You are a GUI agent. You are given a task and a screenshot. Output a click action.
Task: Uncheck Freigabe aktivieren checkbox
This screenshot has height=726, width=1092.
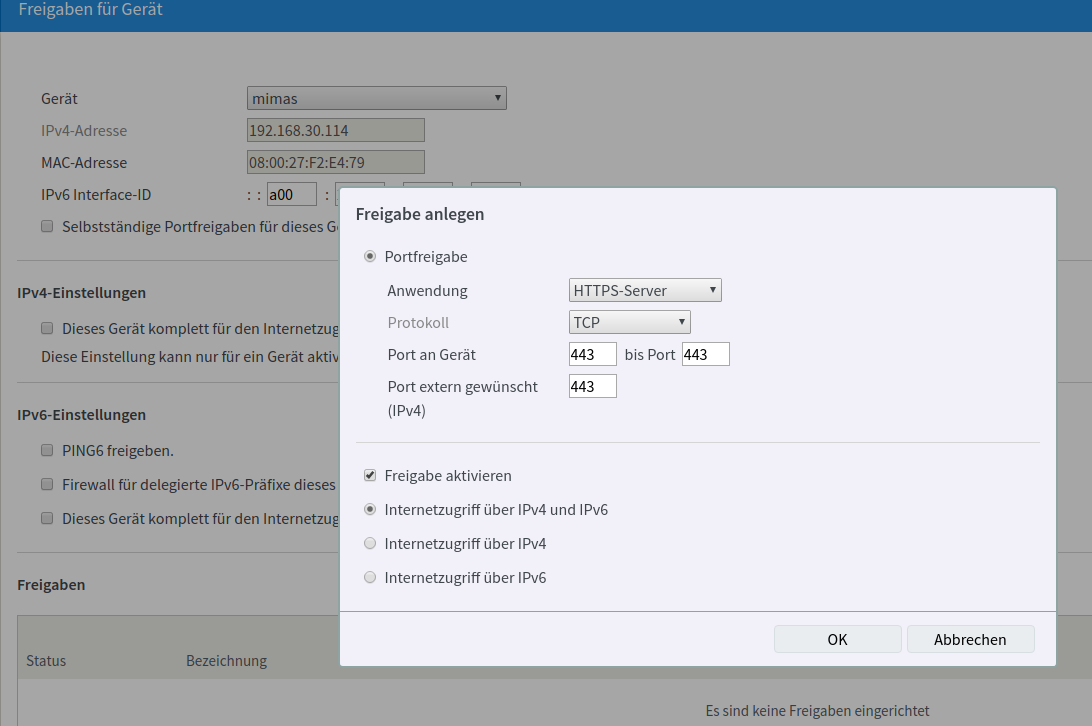click(370, 476)
